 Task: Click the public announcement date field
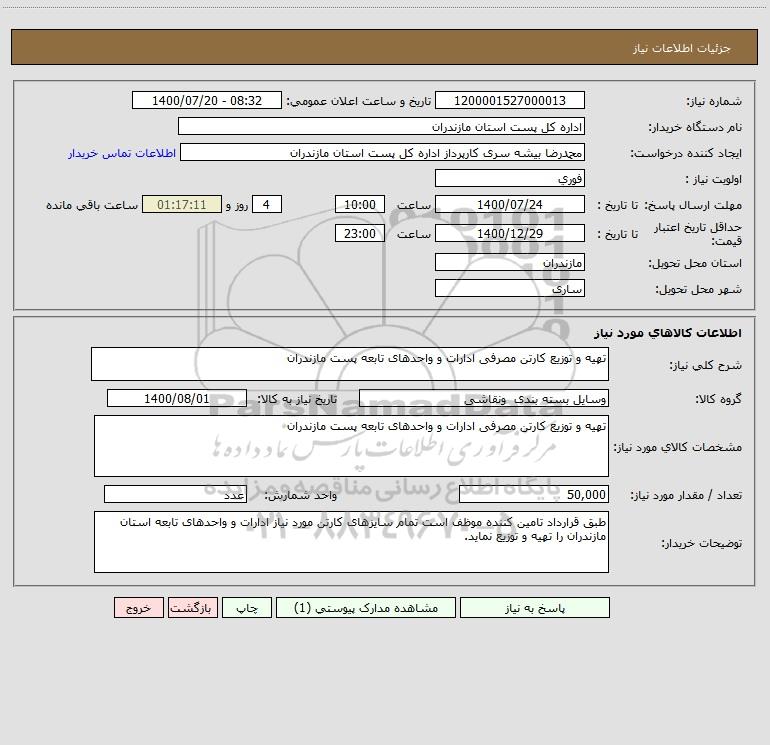[207, 100]
